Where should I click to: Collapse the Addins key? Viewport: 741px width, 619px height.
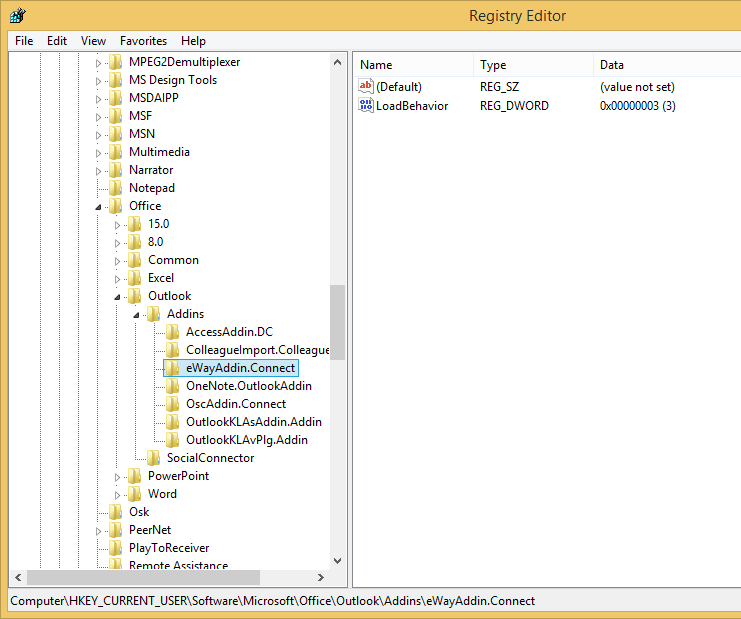click(136, 315)
